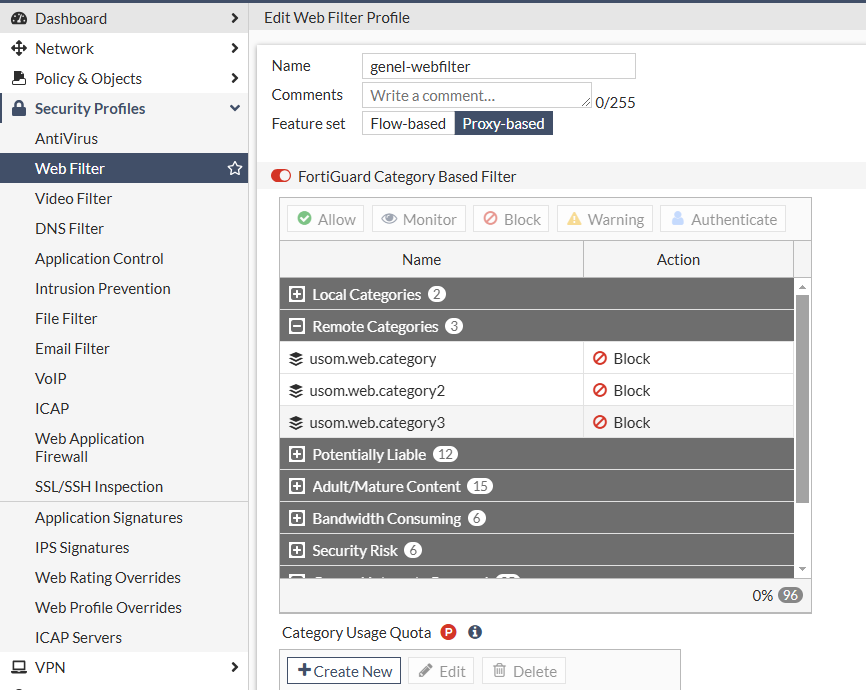Toggle FortiGuard Category Based Filter switch
Viewport: 866px width, 690px height.
click(x=281, y=176)
